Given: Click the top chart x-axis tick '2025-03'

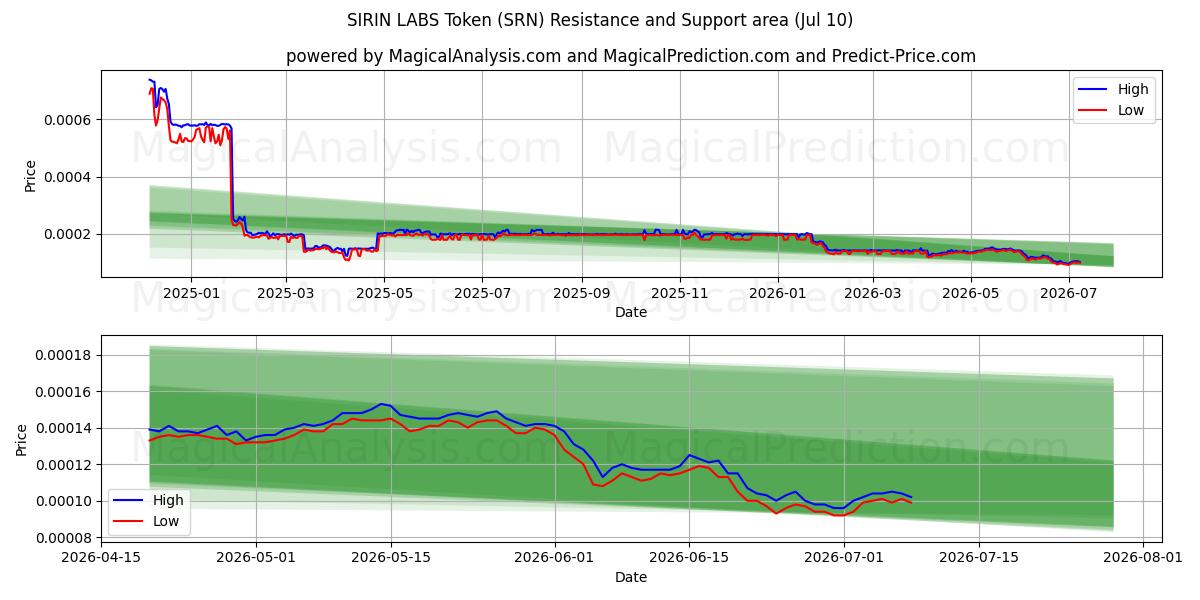Looking at the screenshot, I should coord(286,294).
